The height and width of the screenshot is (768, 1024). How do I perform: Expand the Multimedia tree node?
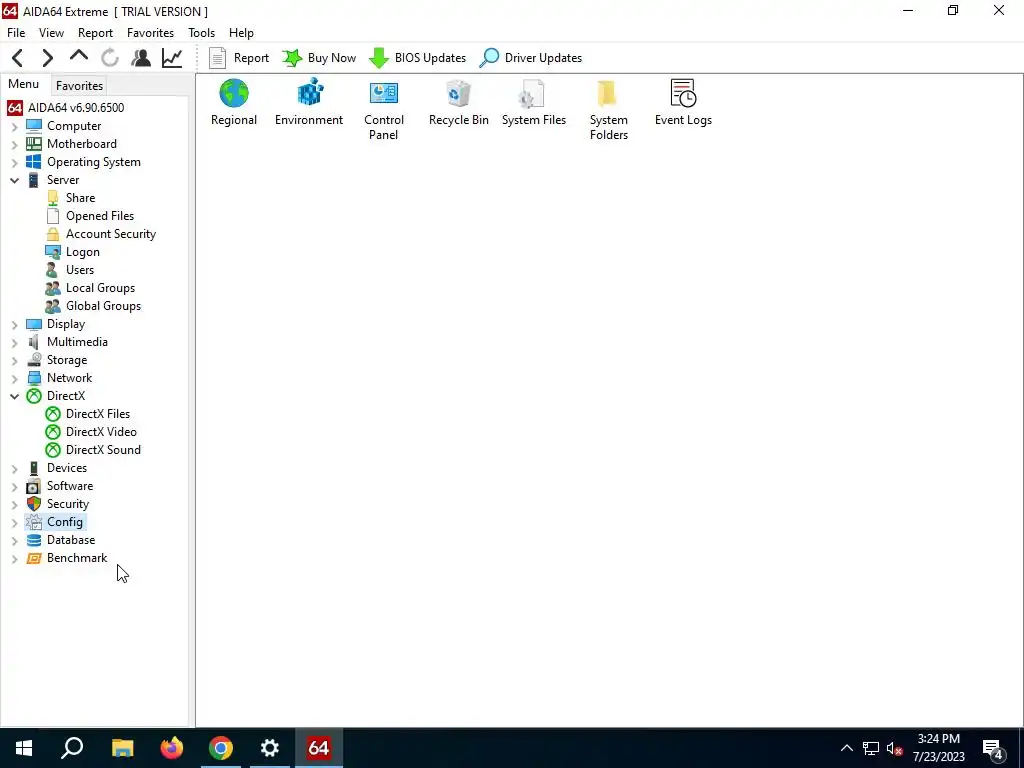point(14,342)
